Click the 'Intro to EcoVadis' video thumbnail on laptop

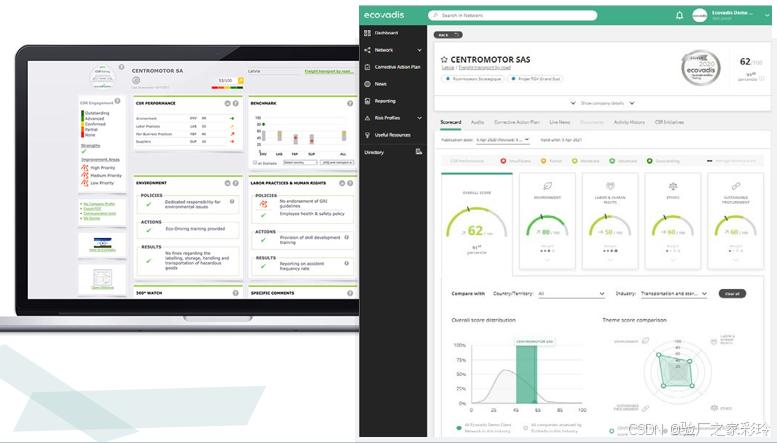[x=103, y=244]
